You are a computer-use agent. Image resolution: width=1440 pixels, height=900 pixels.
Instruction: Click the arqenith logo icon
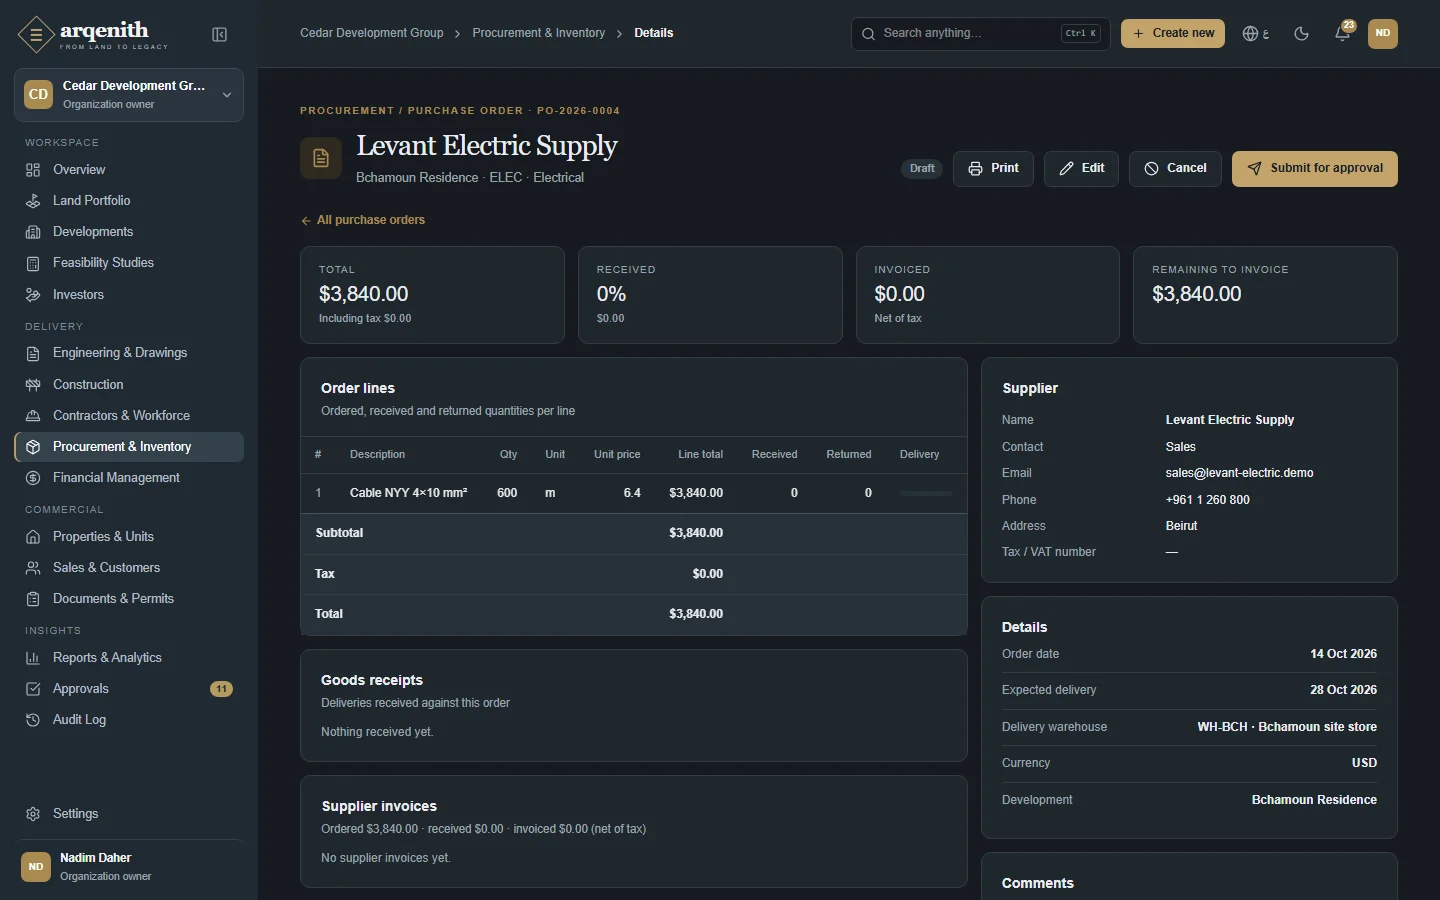(x=36, y=35)
